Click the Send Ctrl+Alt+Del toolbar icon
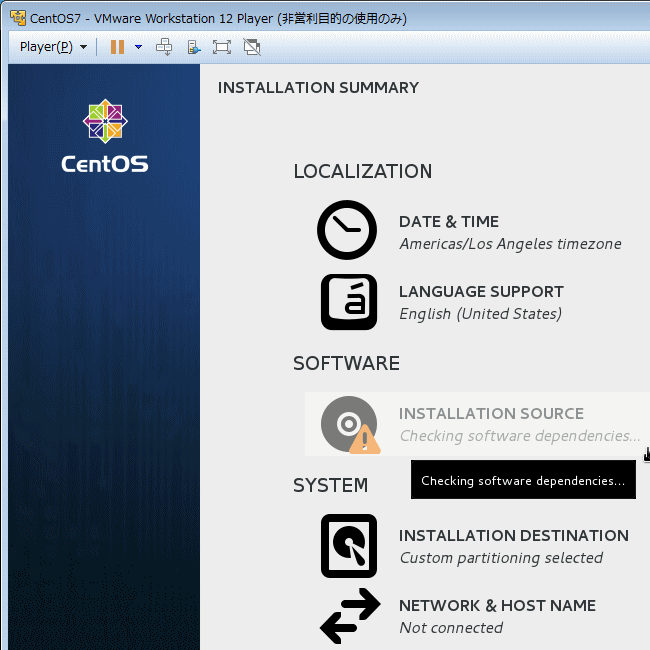 (164, 47)
